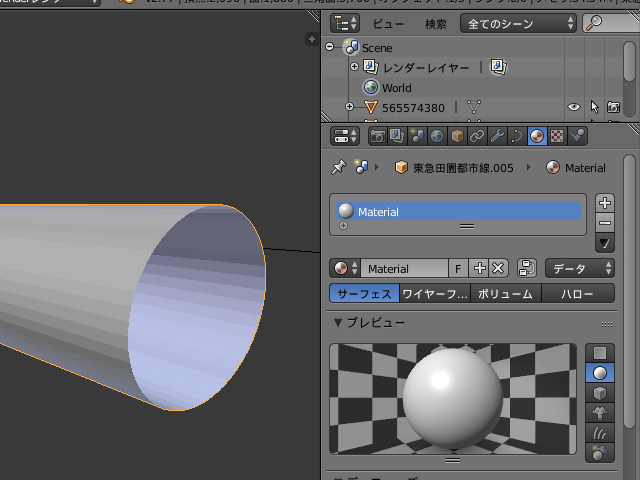Open the Object properties tab (cube)
The image size is (640, 480).
pyautogui.click(x=457, y=136)
